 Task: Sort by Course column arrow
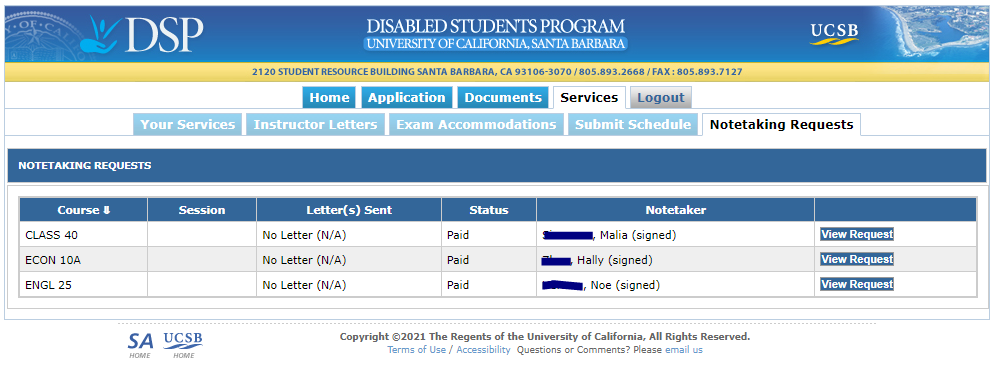[107, 210]
